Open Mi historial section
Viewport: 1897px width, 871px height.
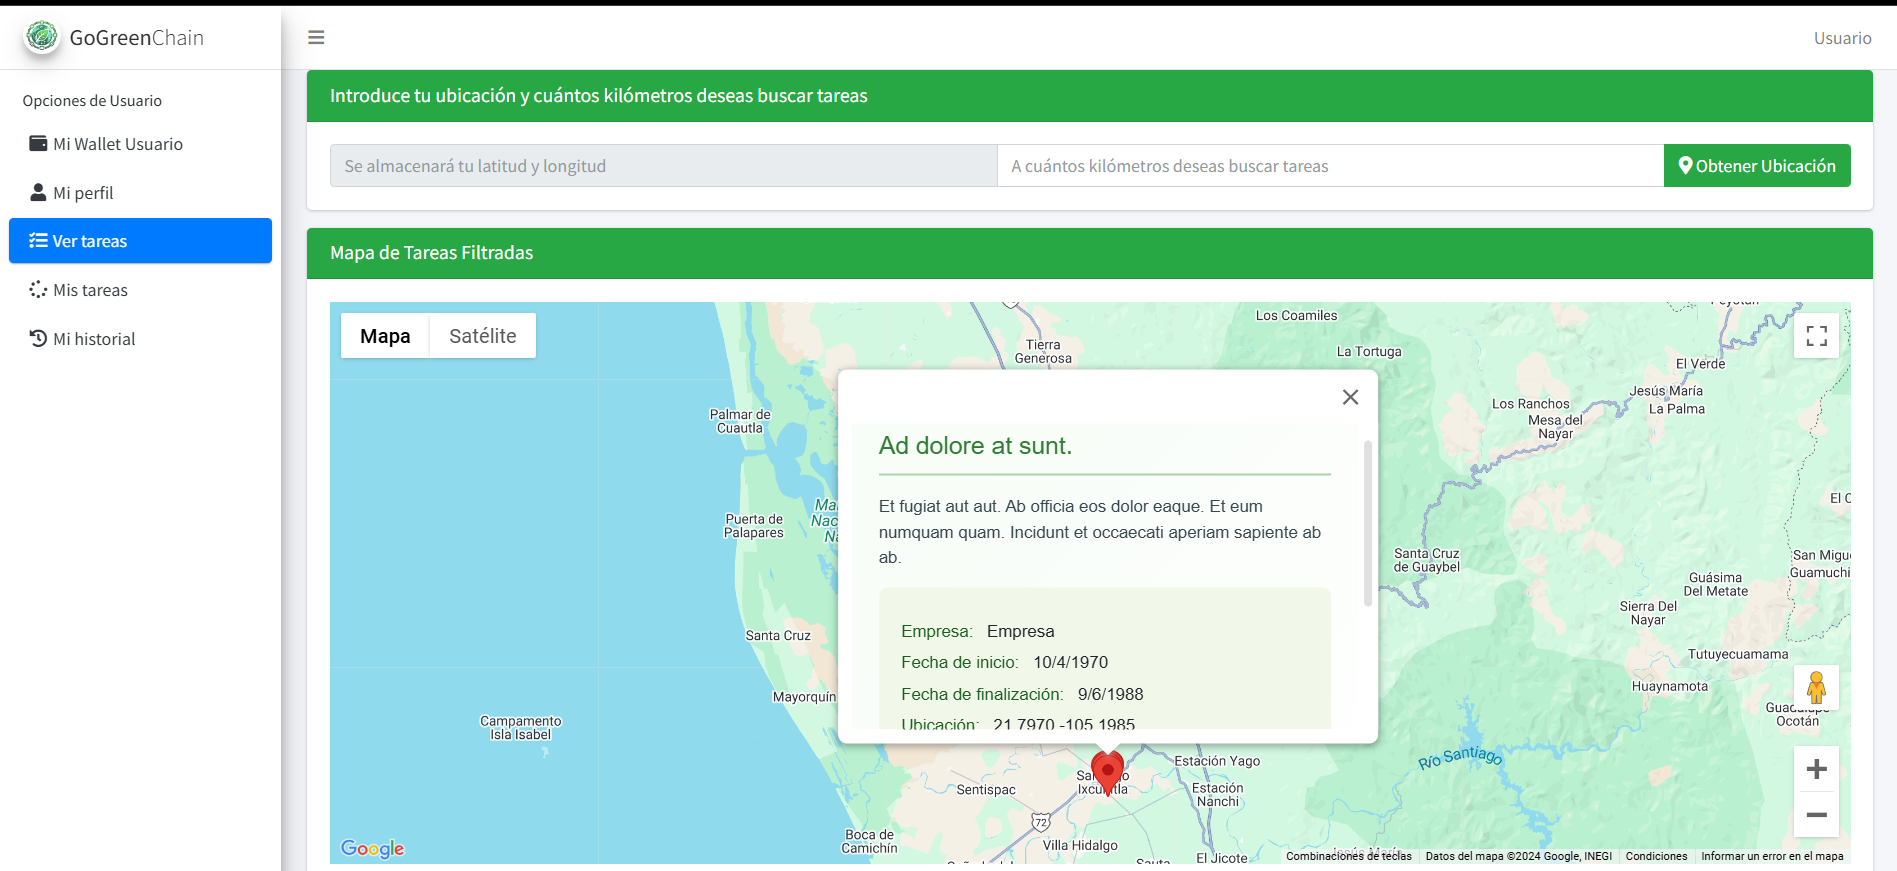coord(140,339)
